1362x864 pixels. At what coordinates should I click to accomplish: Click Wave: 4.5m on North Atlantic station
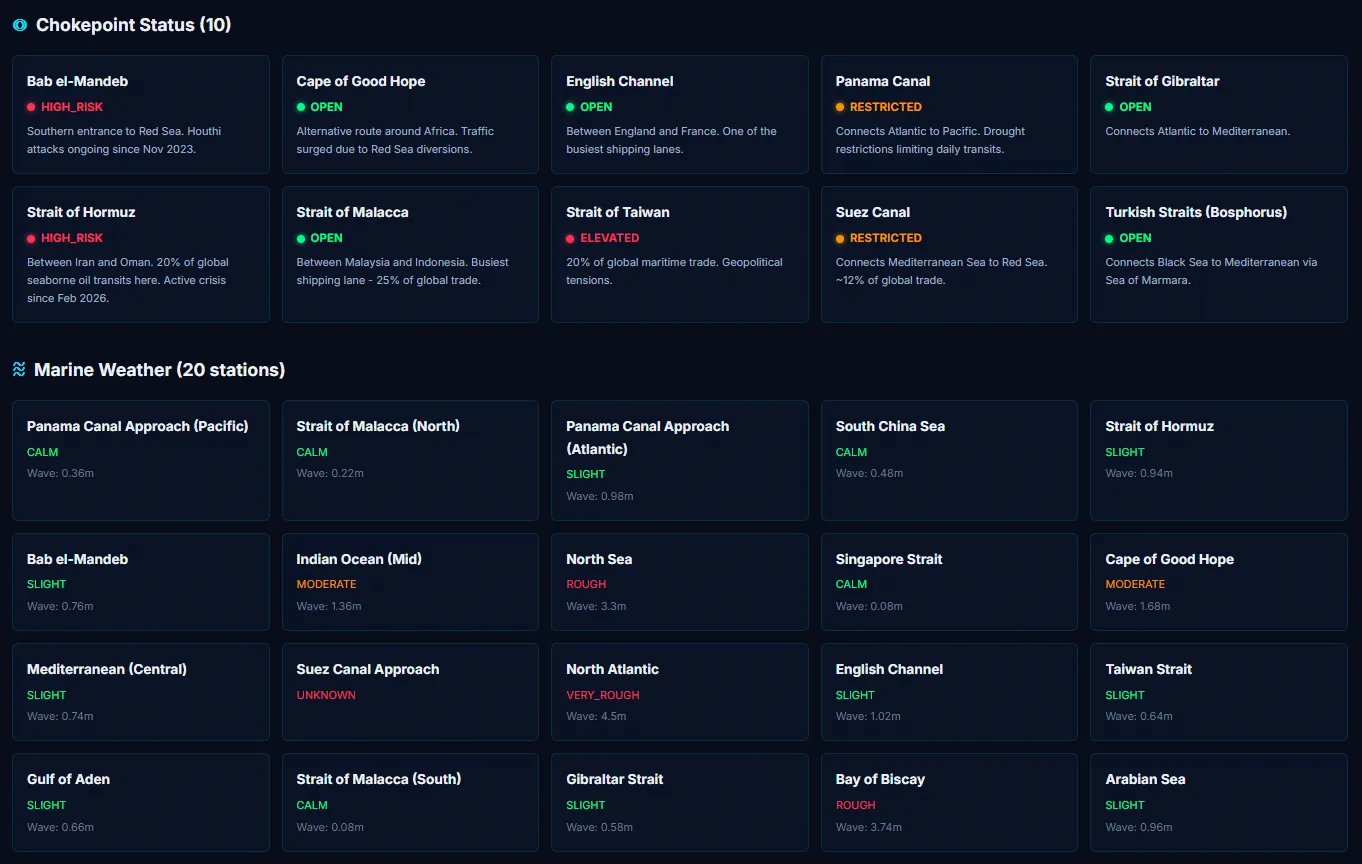click(596, 716)
